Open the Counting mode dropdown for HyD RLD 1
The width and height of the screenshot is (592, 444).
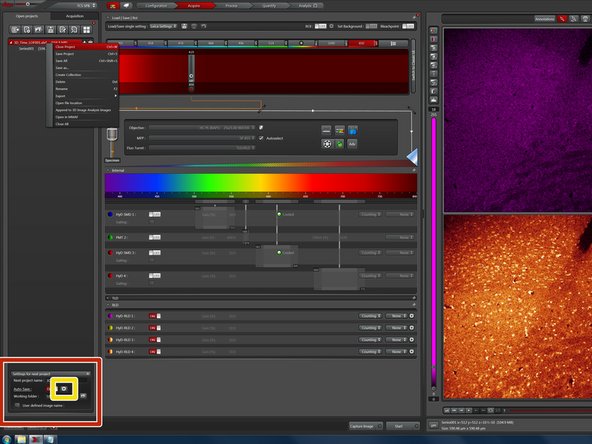coord(370,316)
